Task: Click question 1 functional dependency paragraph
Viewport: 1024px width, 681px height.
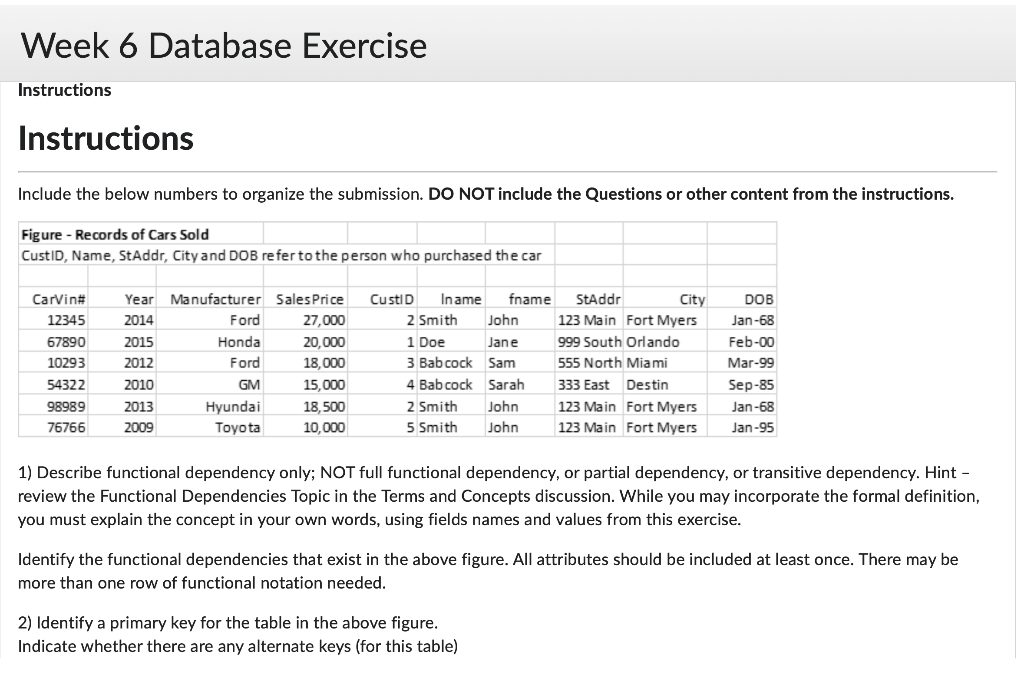Action: coord(498,496)
